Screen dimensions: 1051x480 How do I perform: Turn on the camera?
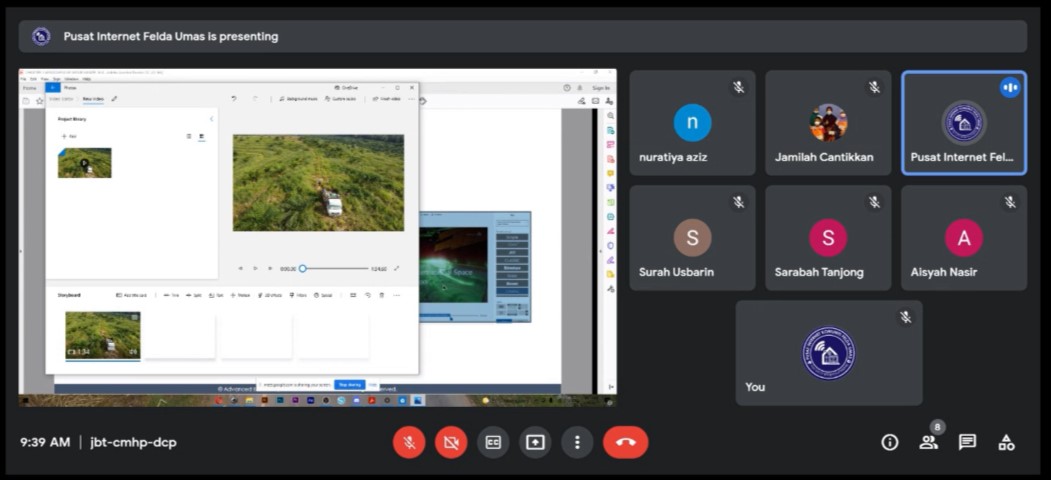(x=451, y=442)
